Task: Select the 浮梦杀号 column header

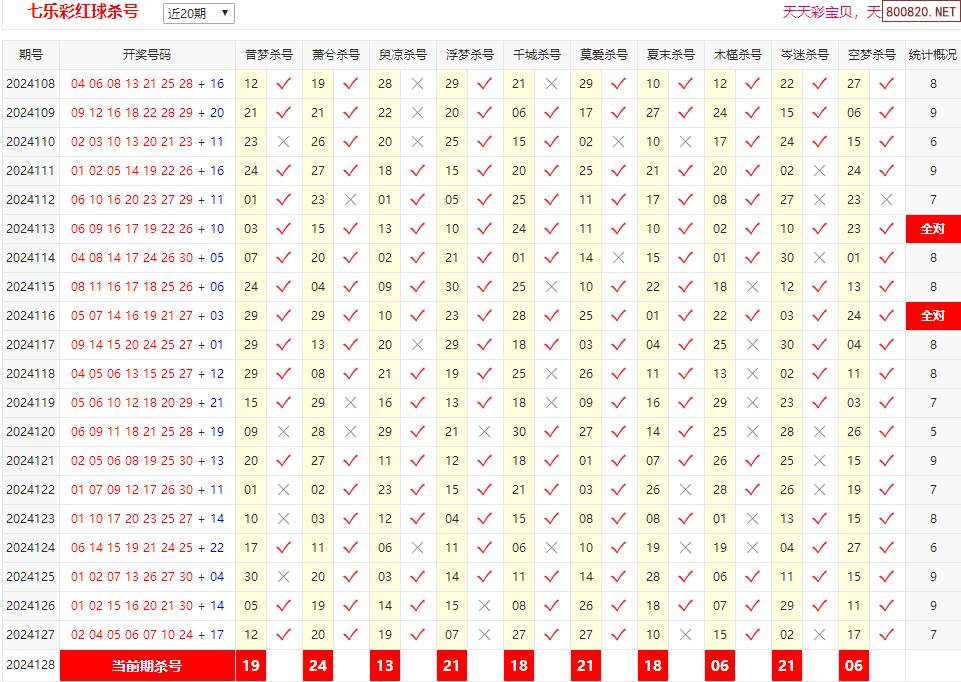Action: (x=469, y=55)
